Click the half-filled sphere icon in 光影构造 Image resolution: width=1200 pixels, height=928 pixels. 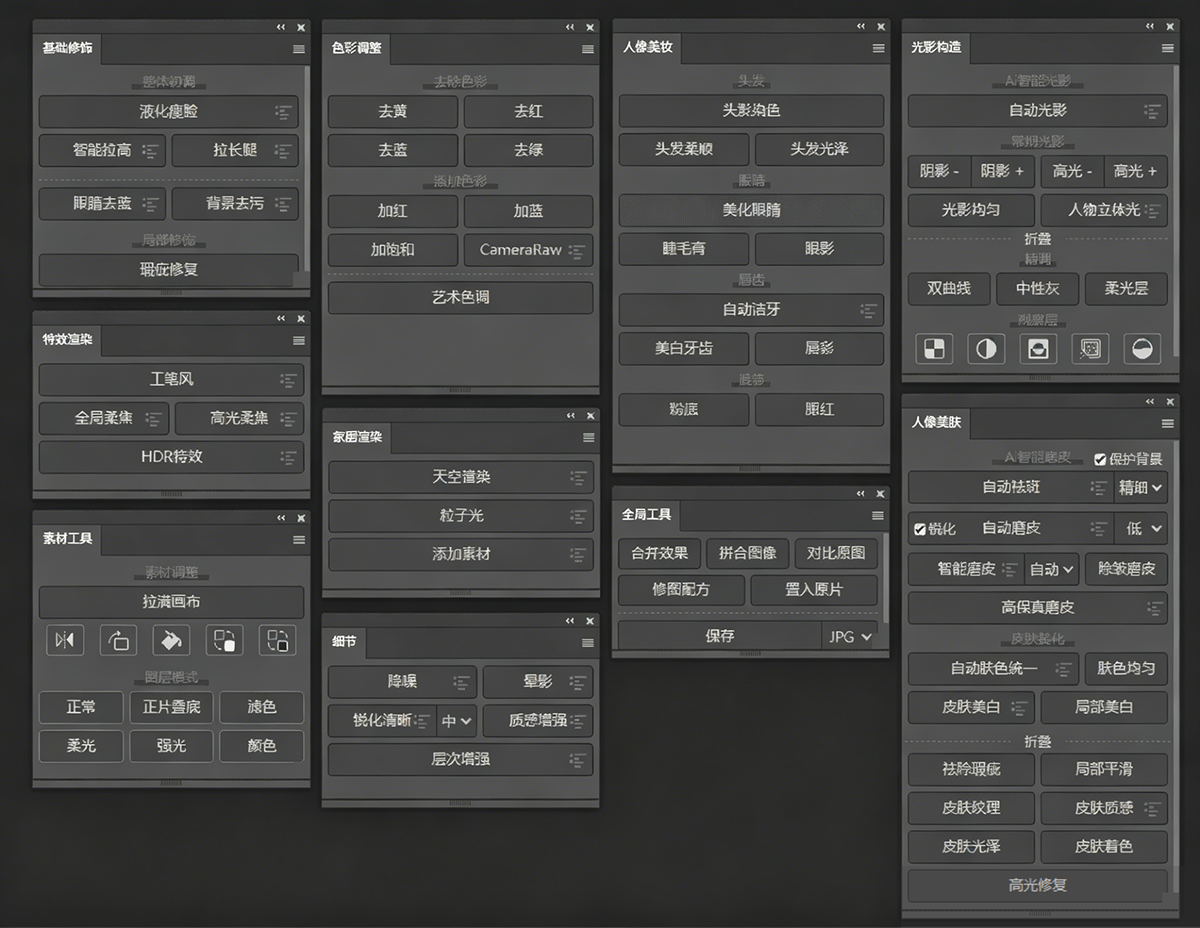1142,348
